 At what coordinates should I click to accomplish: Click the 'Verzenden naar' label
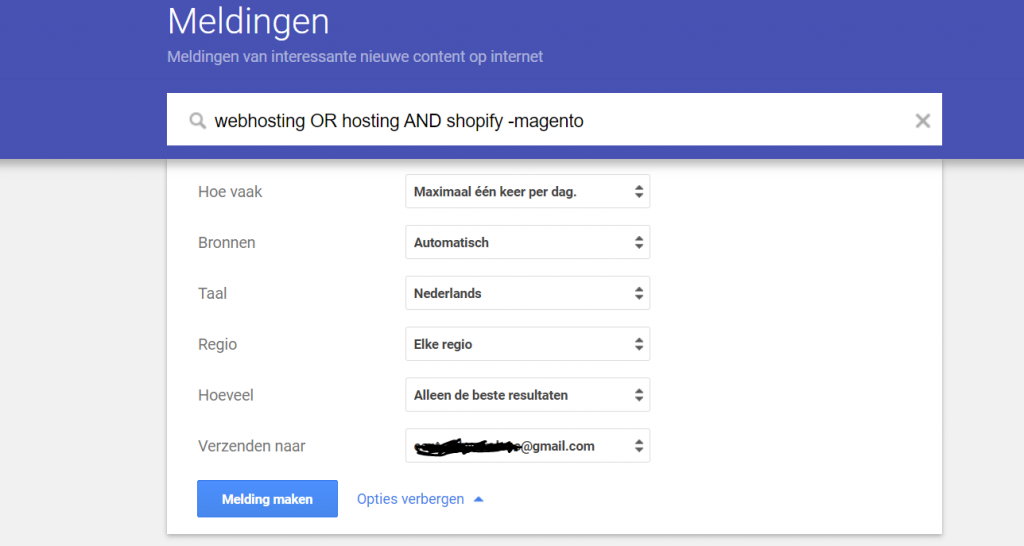[252, 446]
